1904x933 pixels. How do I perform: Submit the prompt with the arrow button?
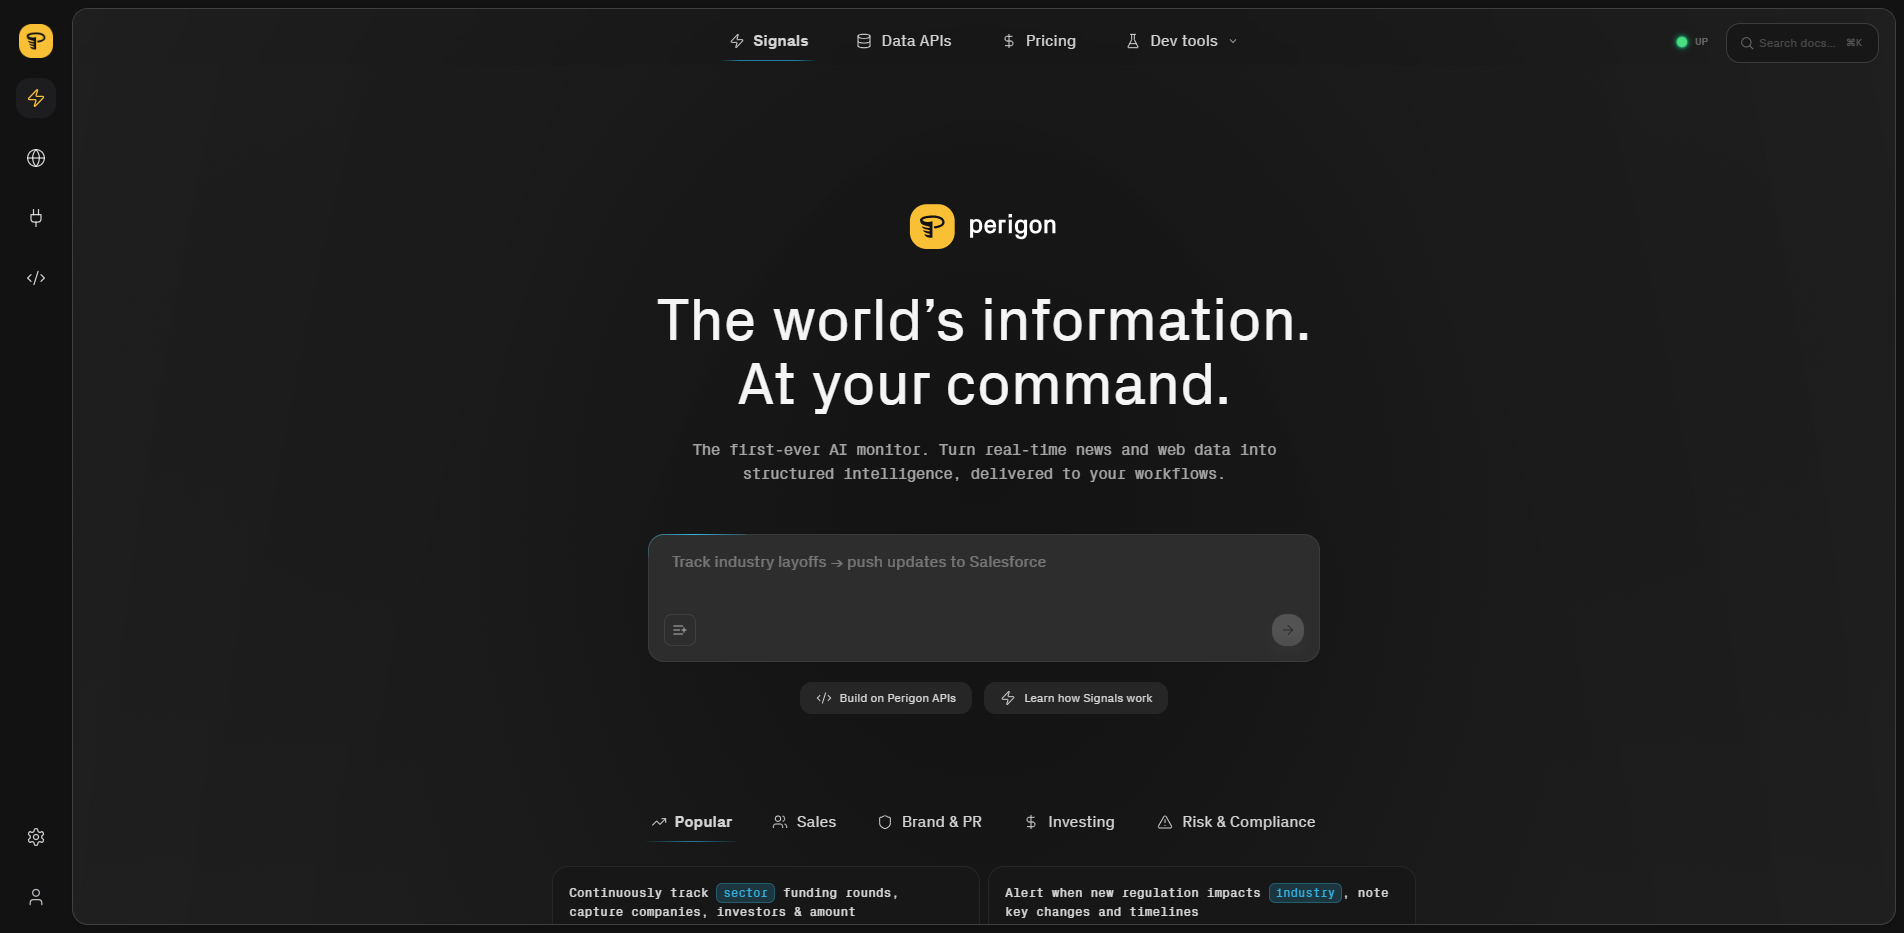[1288, 630]
